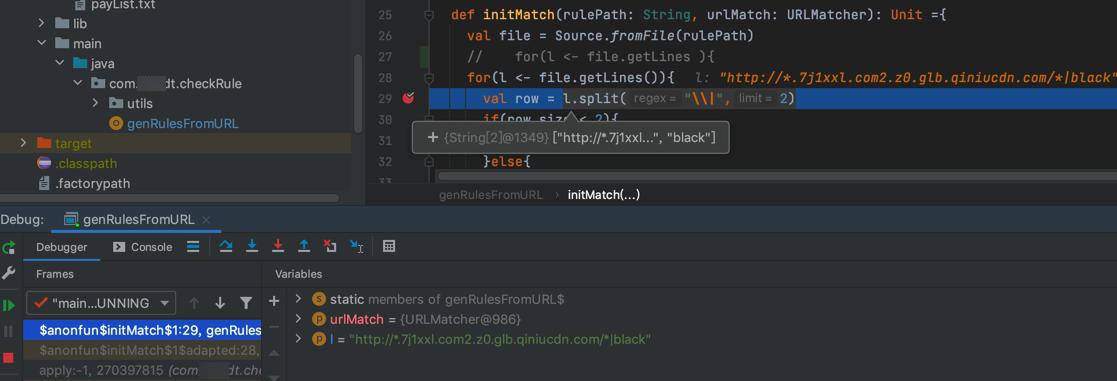Click the red Force Step Into icon
This screenshot has height=381, width=1117.
278,246
